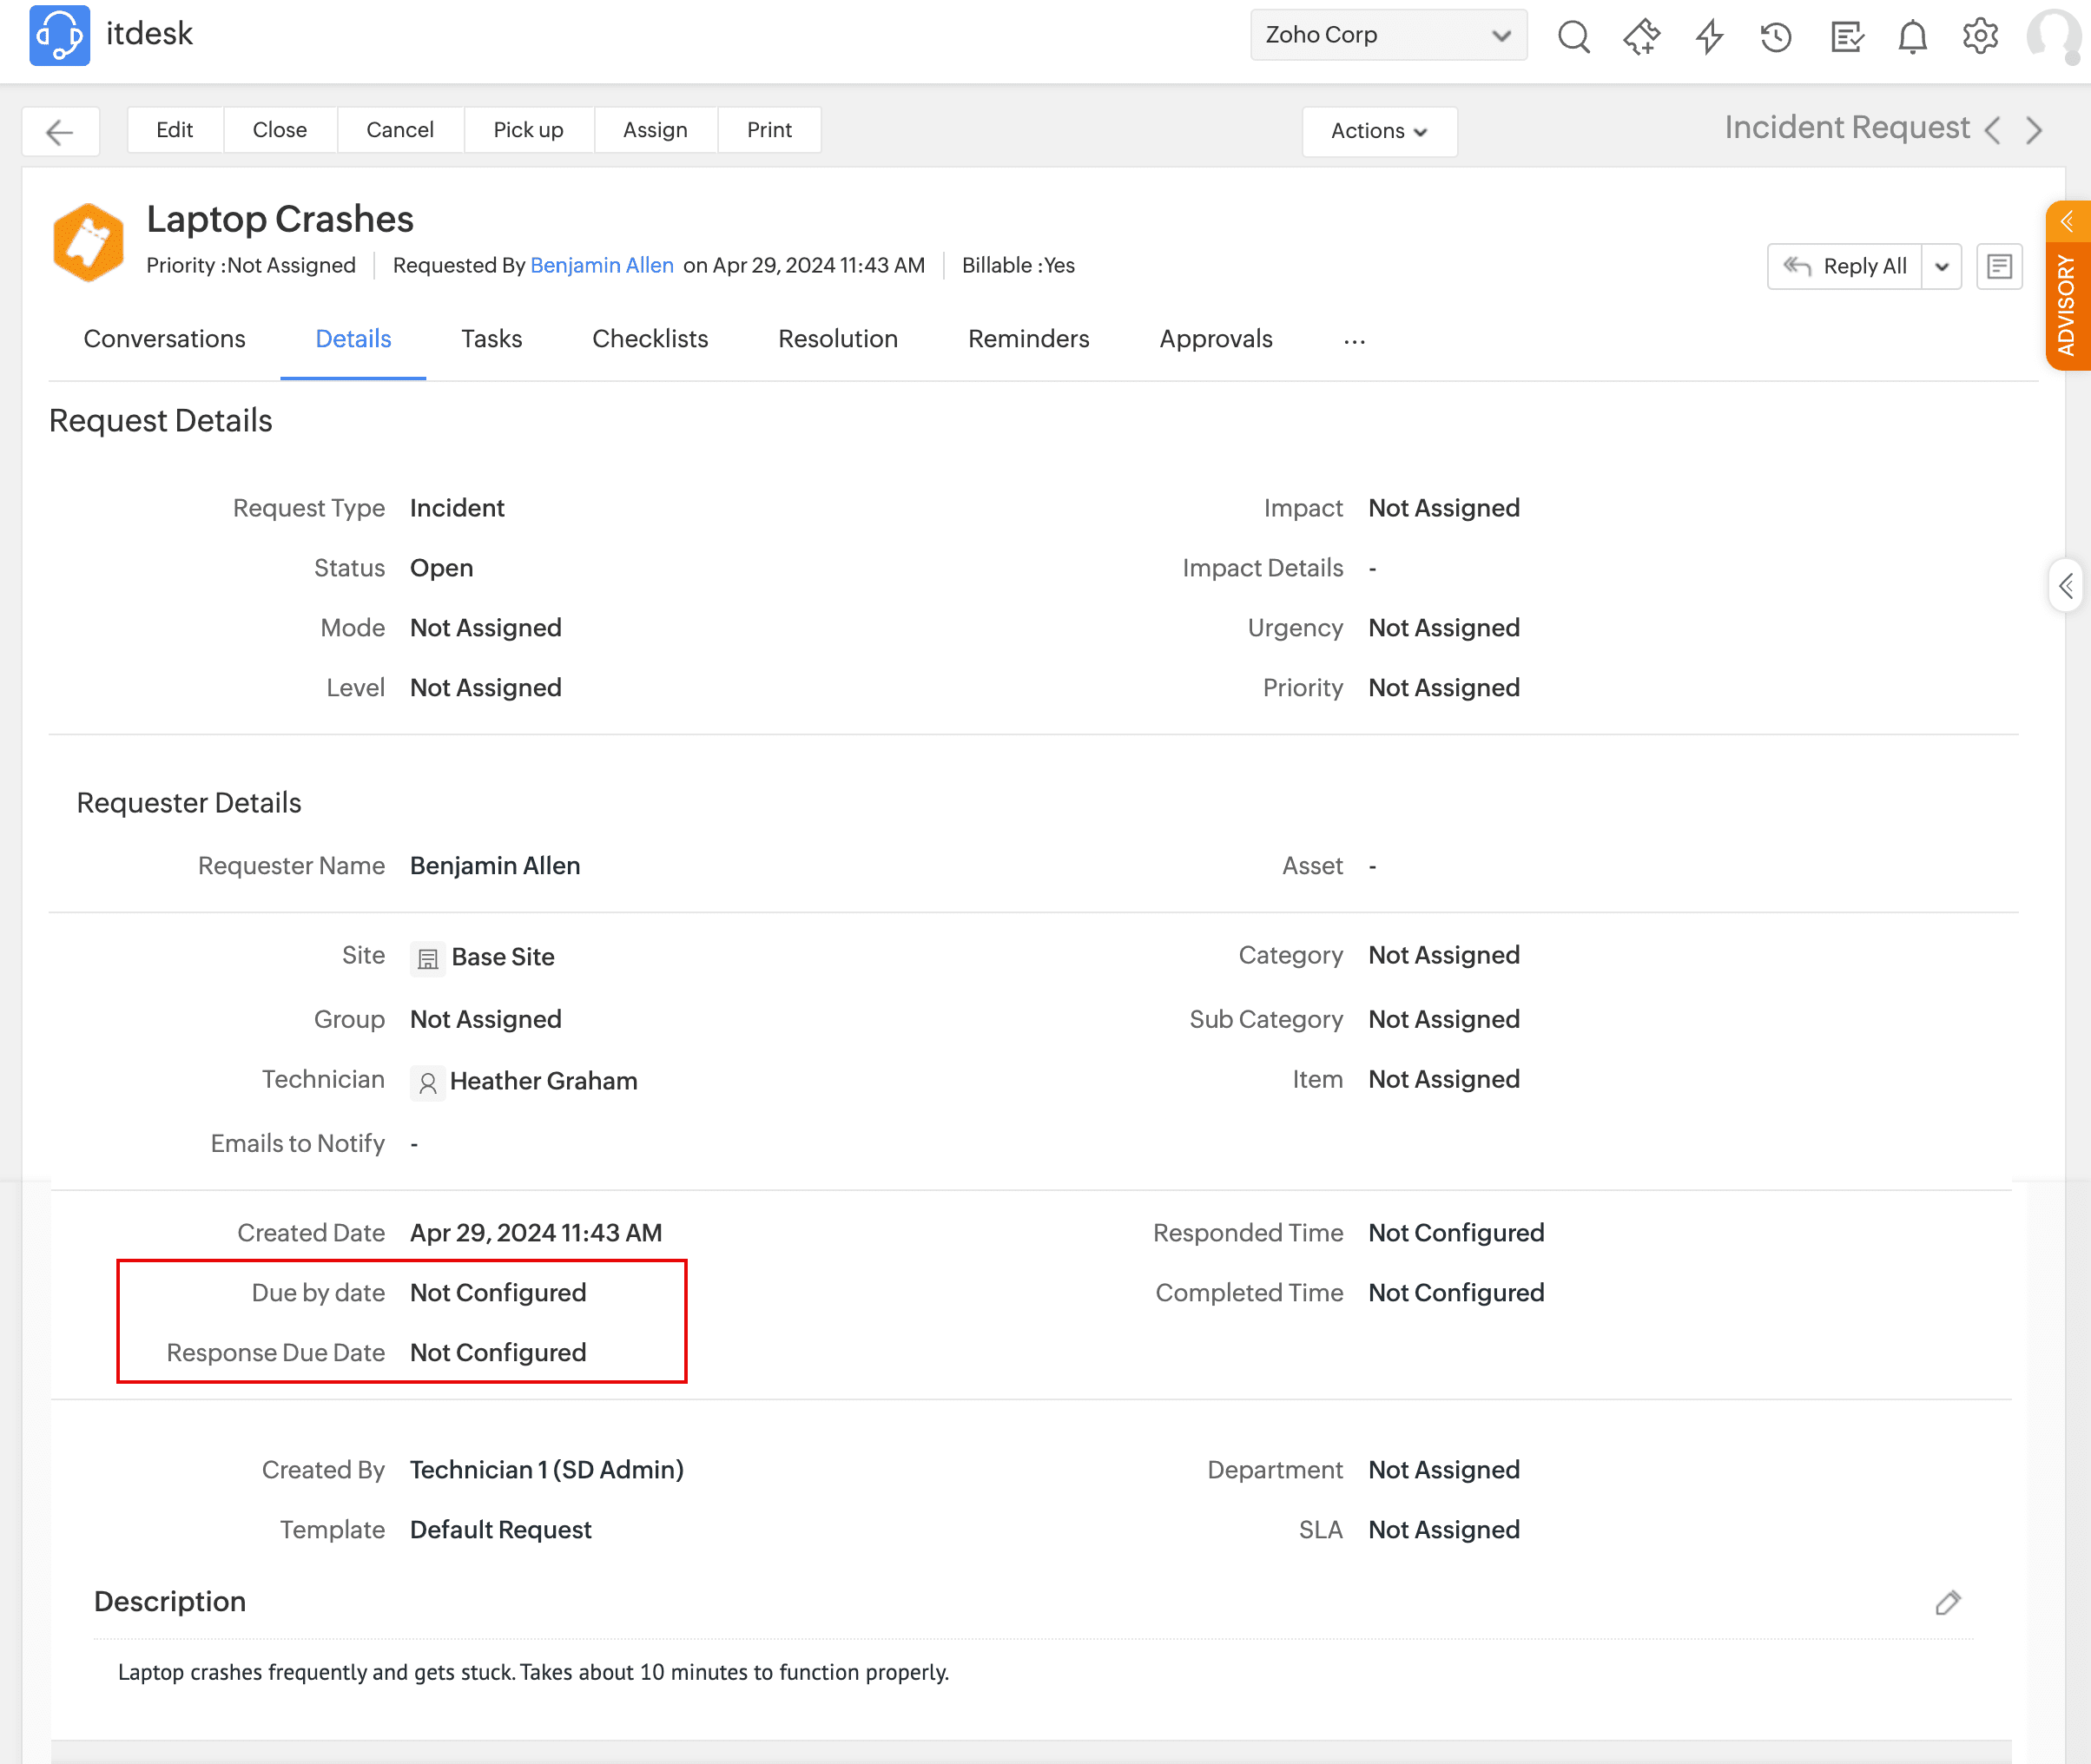
Task: Switch to the Conversations tab
Action: point(164,339)
